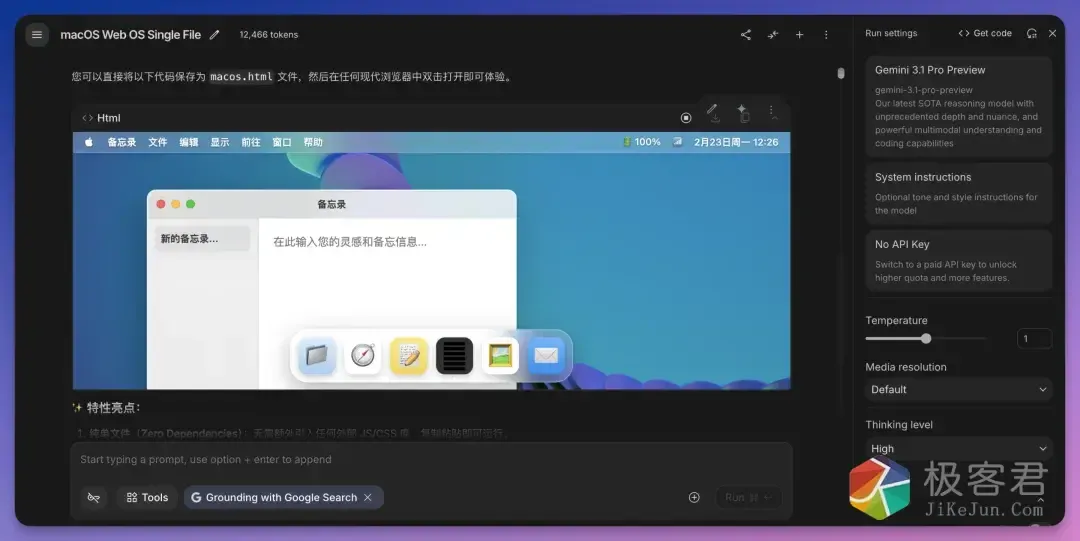Click the Run button
Image resolution: width=1080 pixels, height=541 pixels.
pos(748,498)
